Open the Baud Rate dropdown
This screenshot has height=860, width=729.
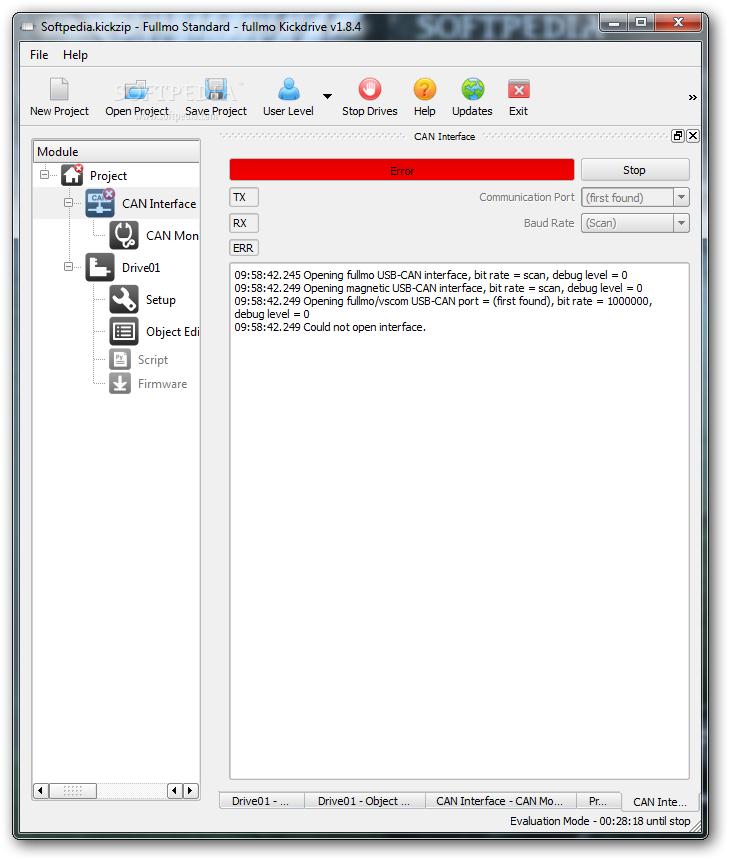(x=681, y=223)
